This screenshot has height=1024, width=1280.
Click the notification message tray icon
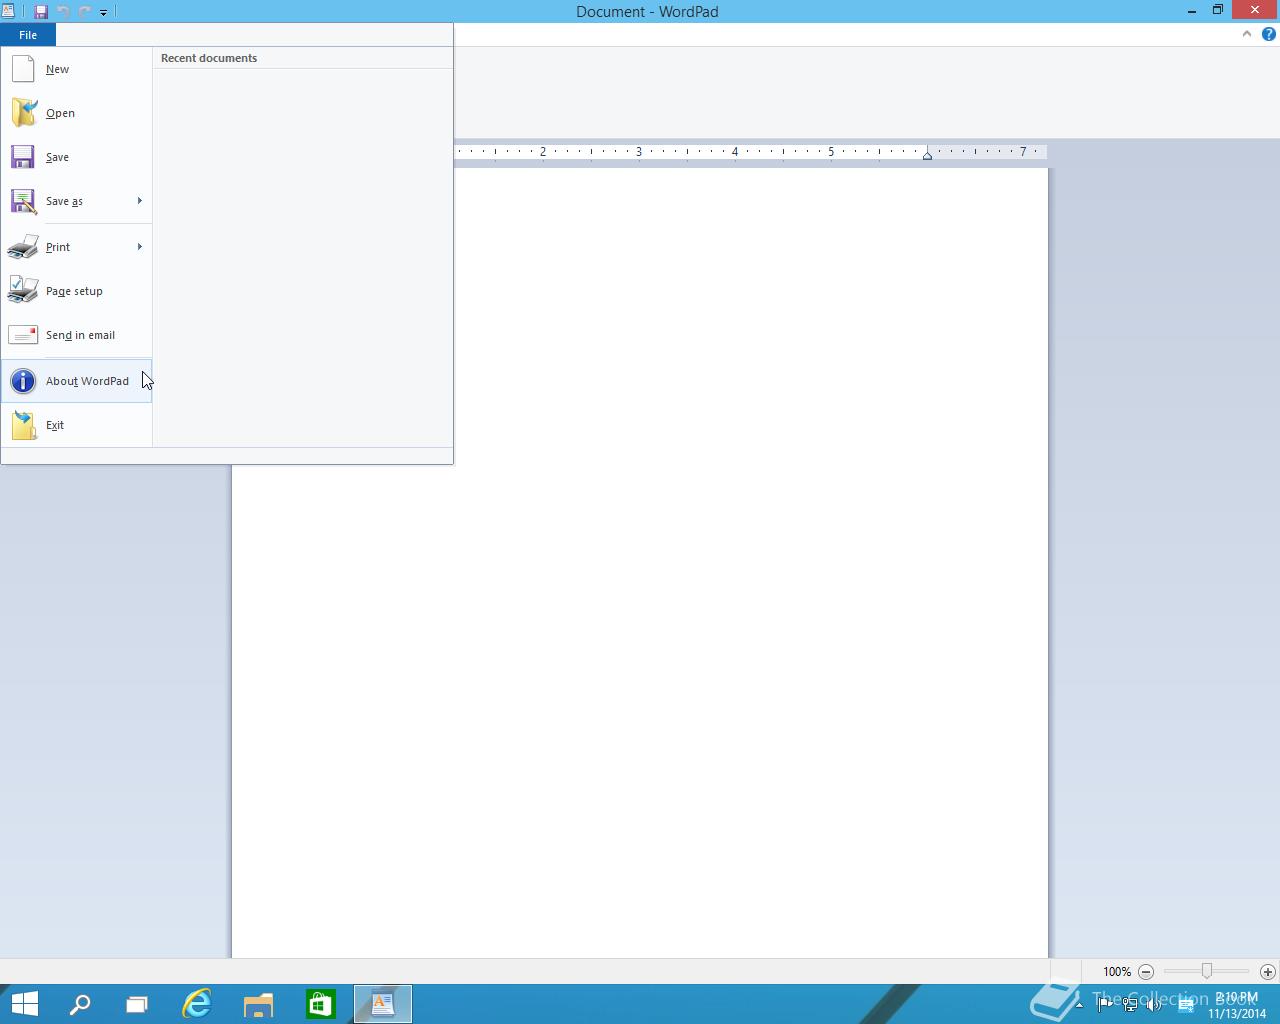pyautogui.click(x=1185, y=1005)
